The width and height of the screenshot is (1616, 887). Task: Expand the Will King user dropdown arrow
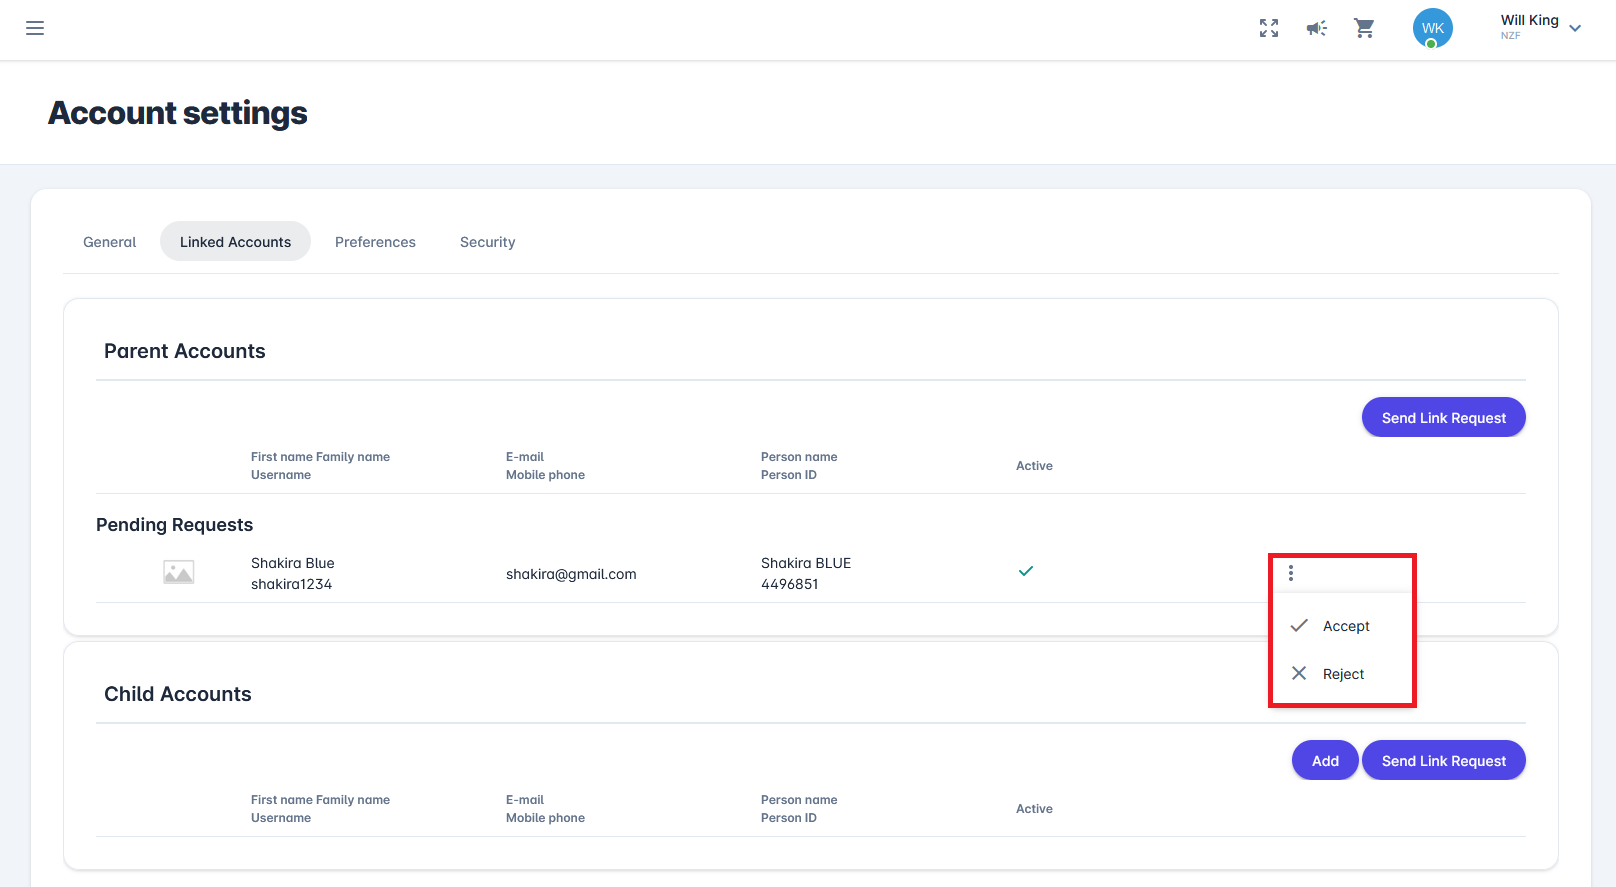coord(1575,28)
